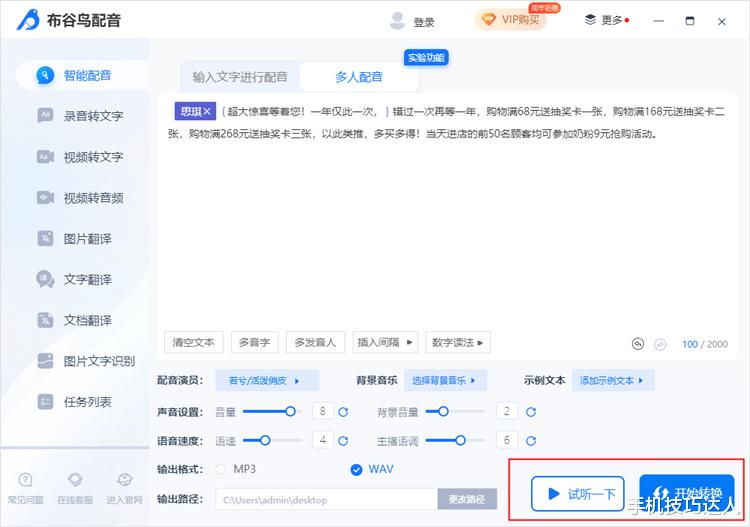The width and height of the screenshot is (750, 527).
Task: Click the undo icon near word count
Action: [x=638, y=344]
